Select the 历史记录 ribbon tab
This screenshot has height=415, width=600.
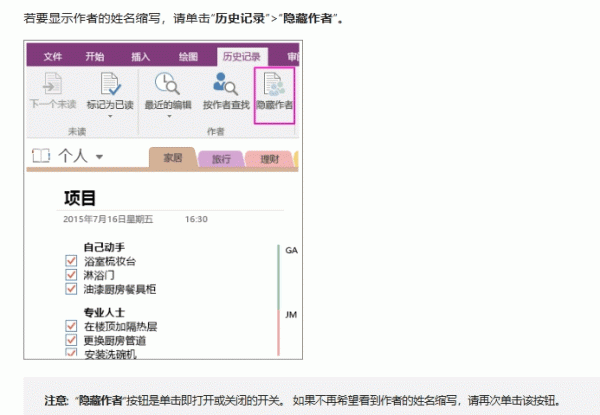242,57
